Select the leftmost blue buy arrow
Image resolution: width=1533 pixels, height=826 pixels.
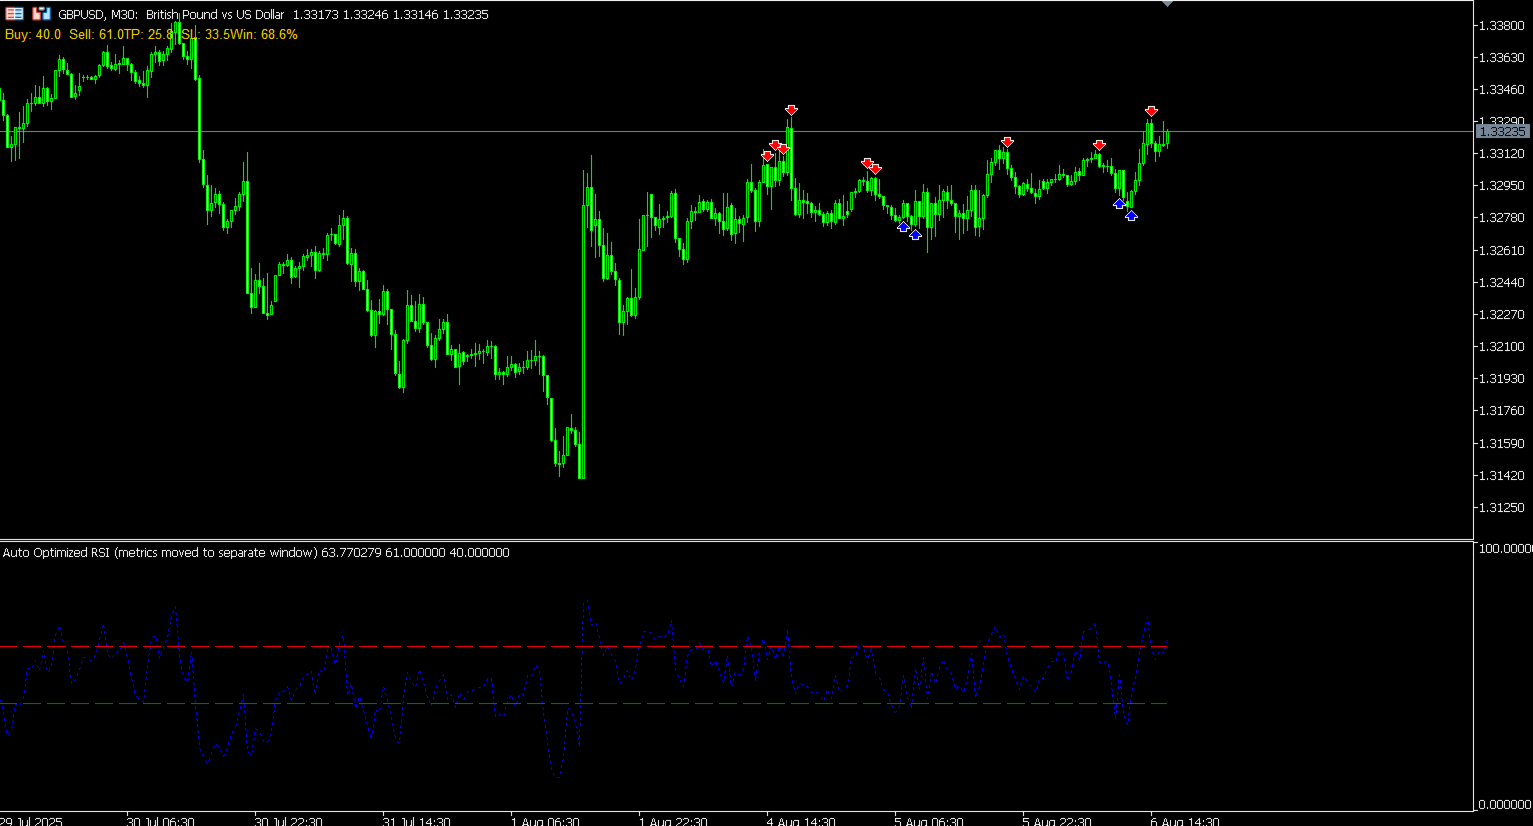tap(903, 227)
